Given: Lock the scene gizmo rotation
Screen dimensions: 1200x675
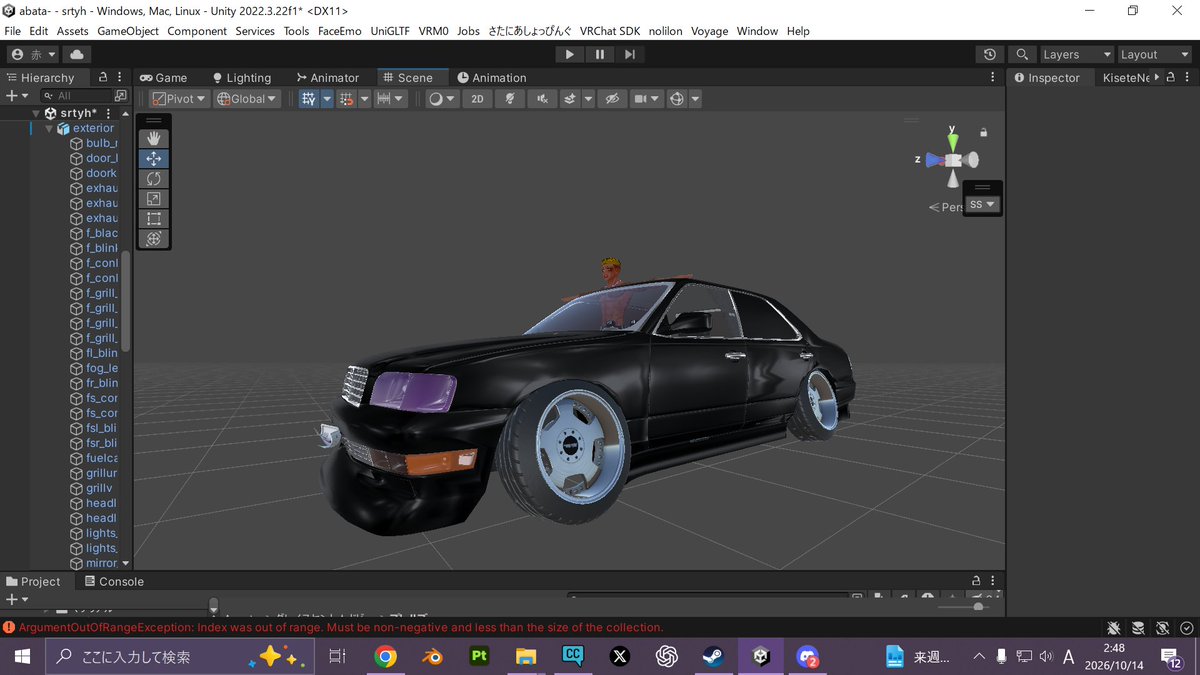Looking at the screenshot, I should point(984,132).
